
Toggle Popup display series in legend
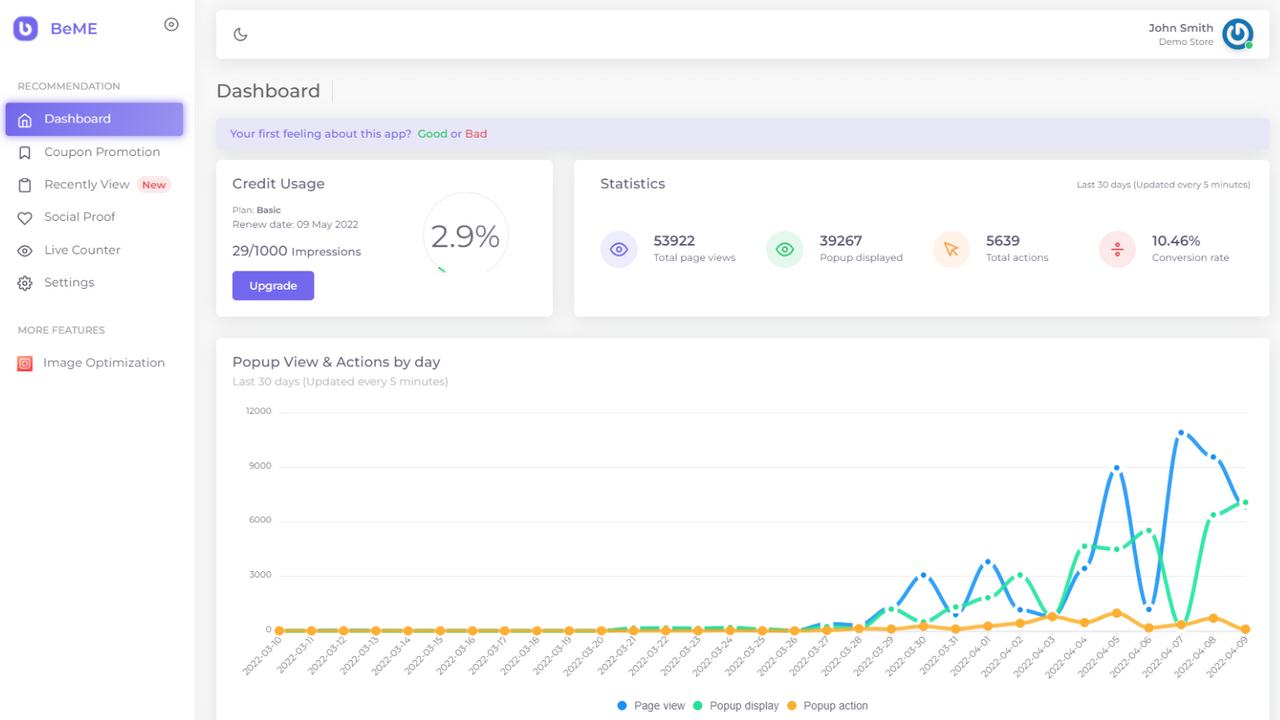735,706
